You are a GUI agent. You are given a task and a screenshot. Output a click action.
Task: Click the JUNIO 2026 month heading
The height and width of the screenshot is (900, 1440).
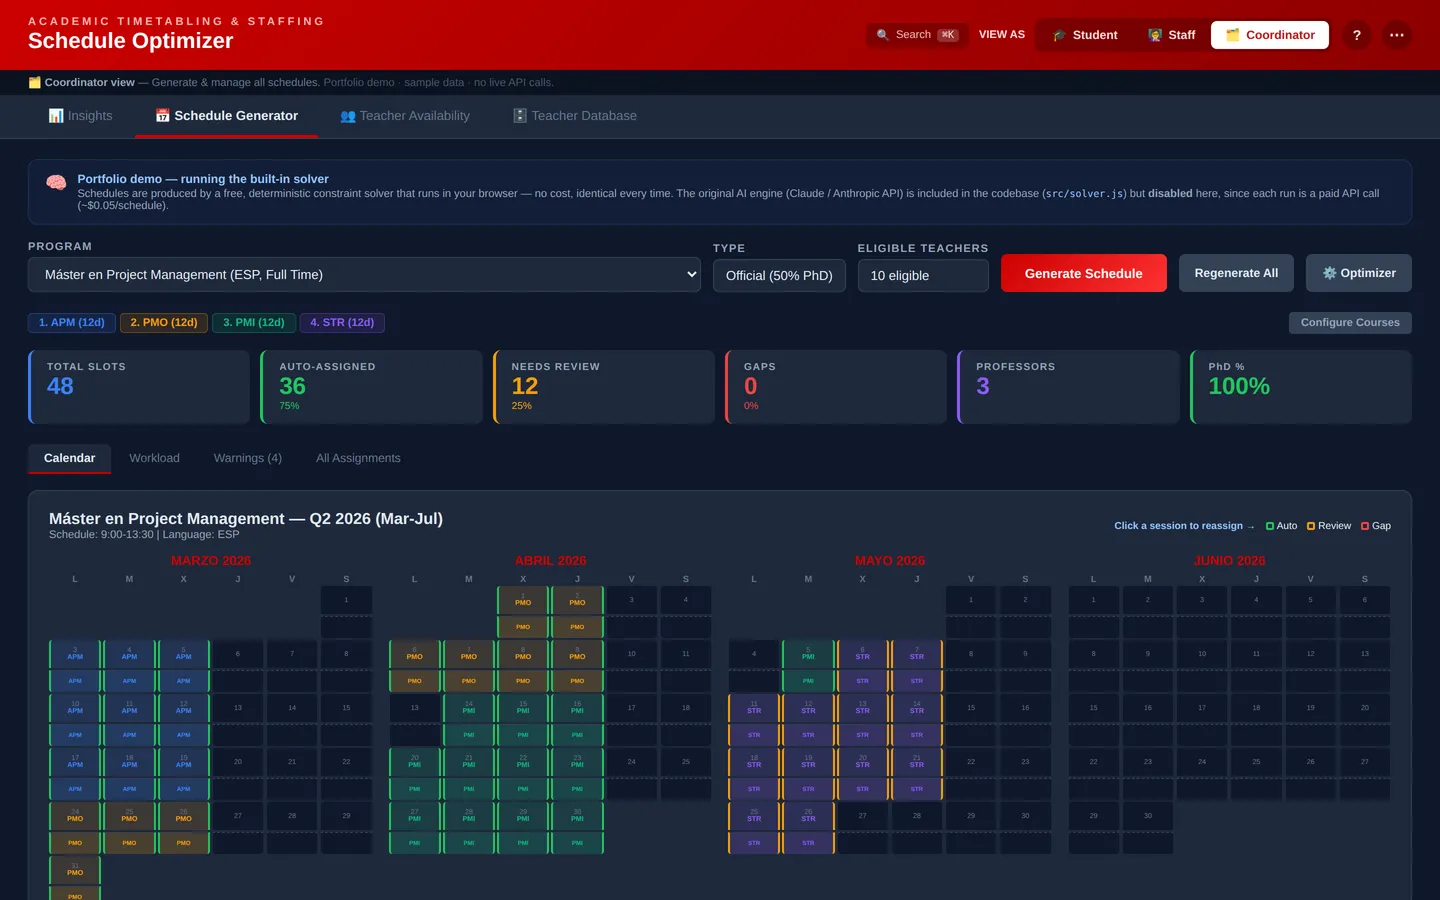[x=1229, y=561]
